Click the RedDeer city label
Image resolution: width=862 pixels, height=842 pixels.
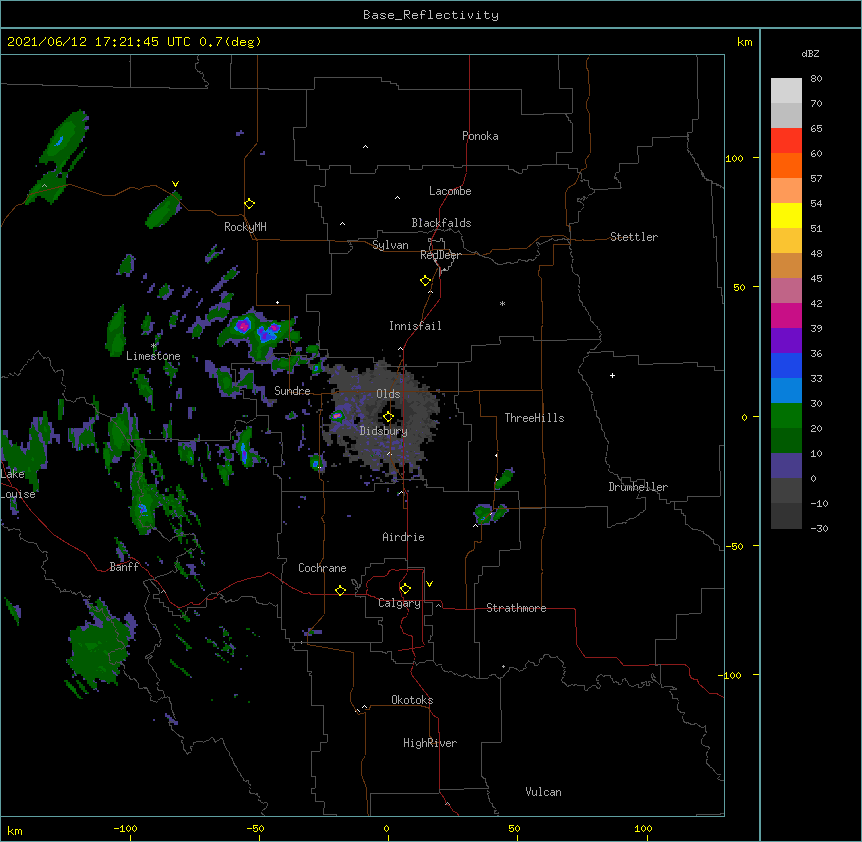(440, 255)
